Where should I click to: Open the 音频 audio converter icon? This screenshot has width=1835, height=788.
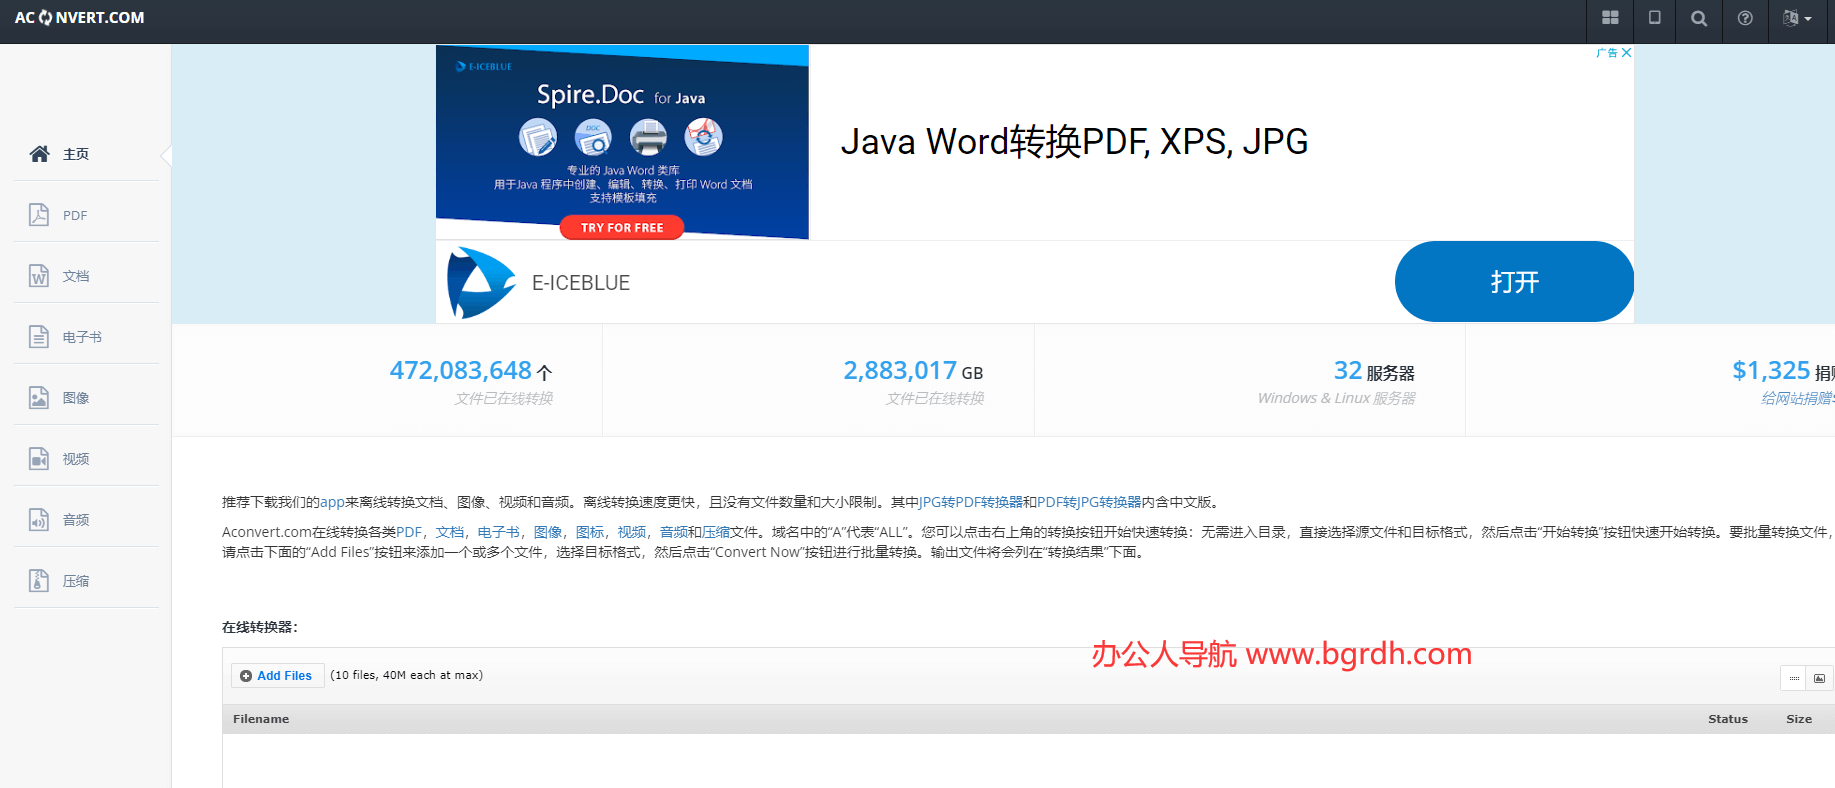click(x=39, y=520)
